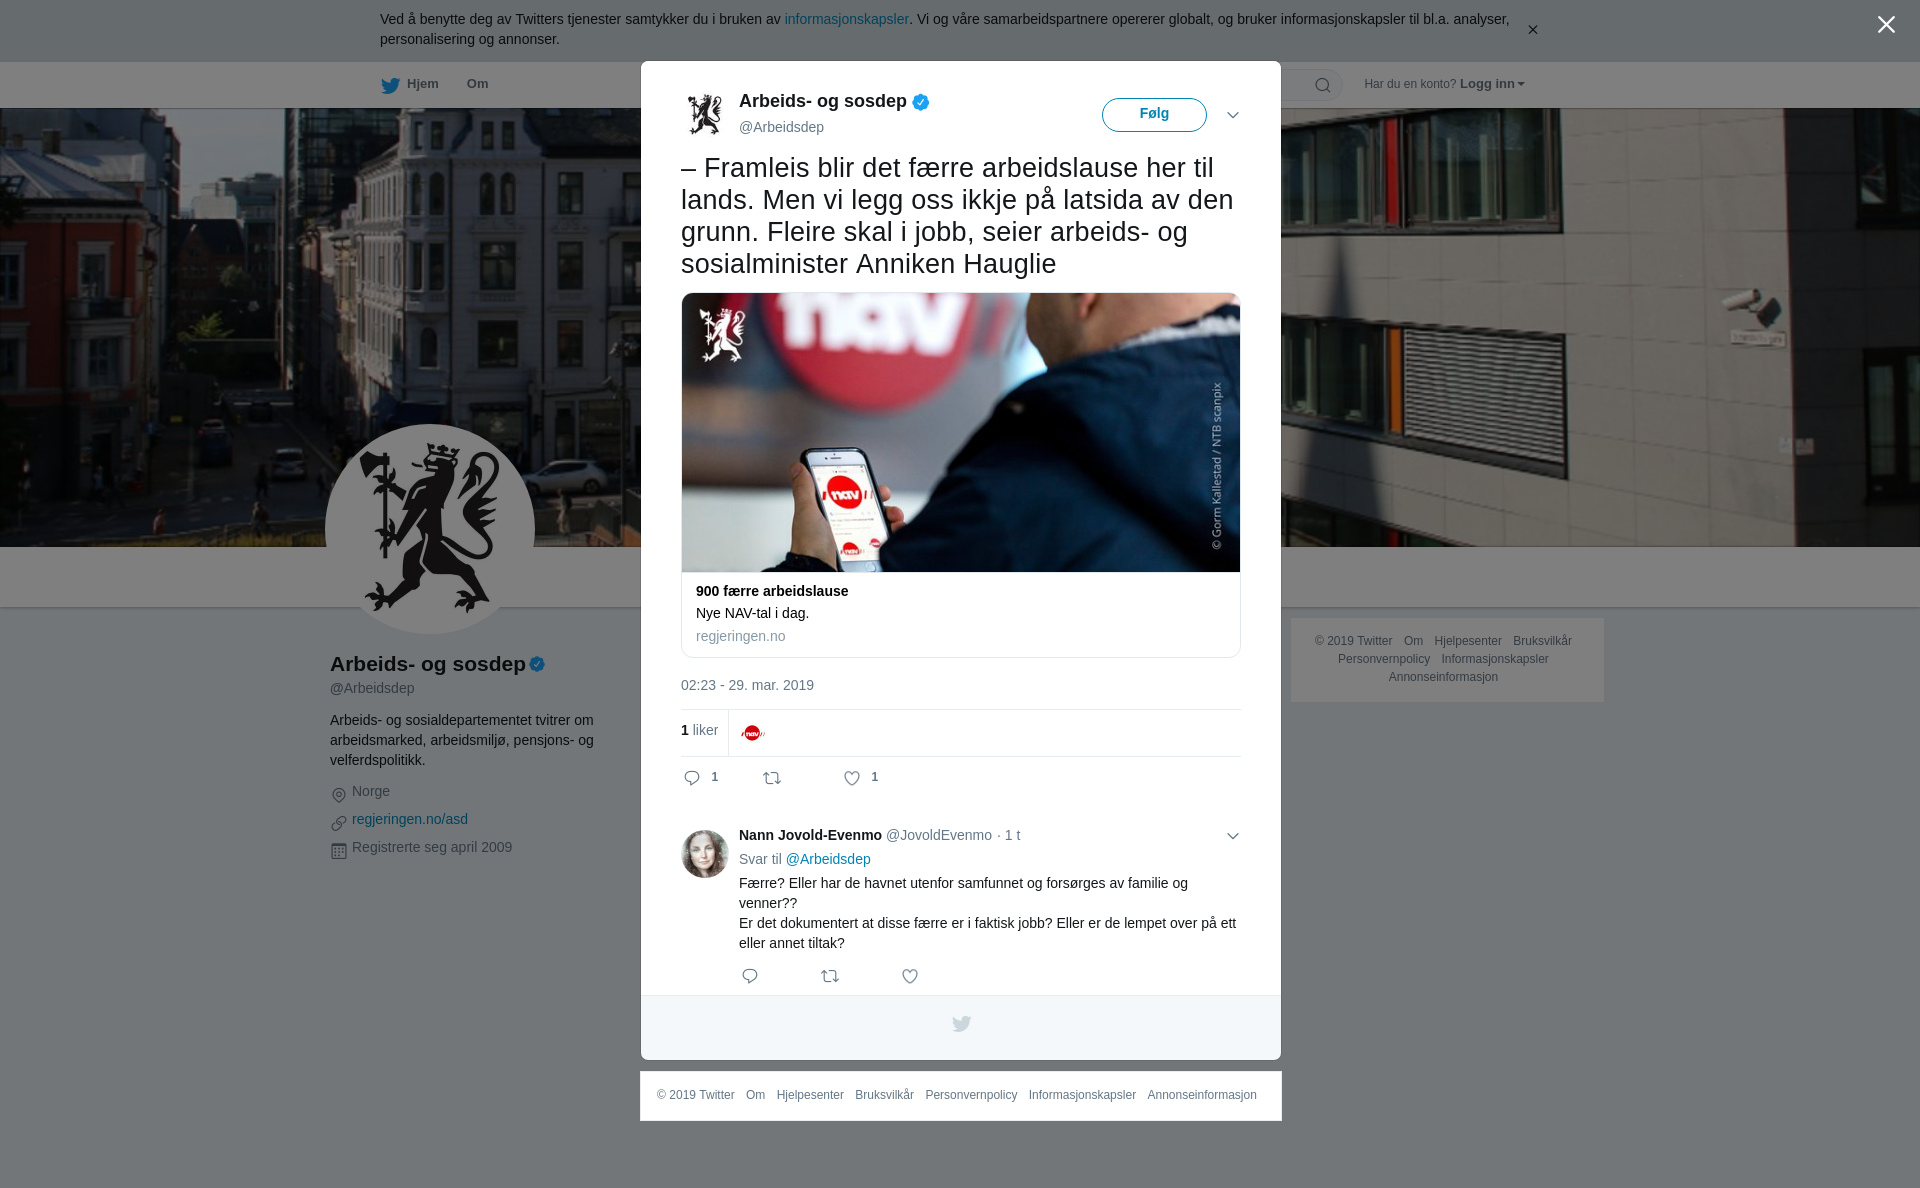Retweet the main tweet
Screen dimensions: 1920x1188
coord(772,778)
